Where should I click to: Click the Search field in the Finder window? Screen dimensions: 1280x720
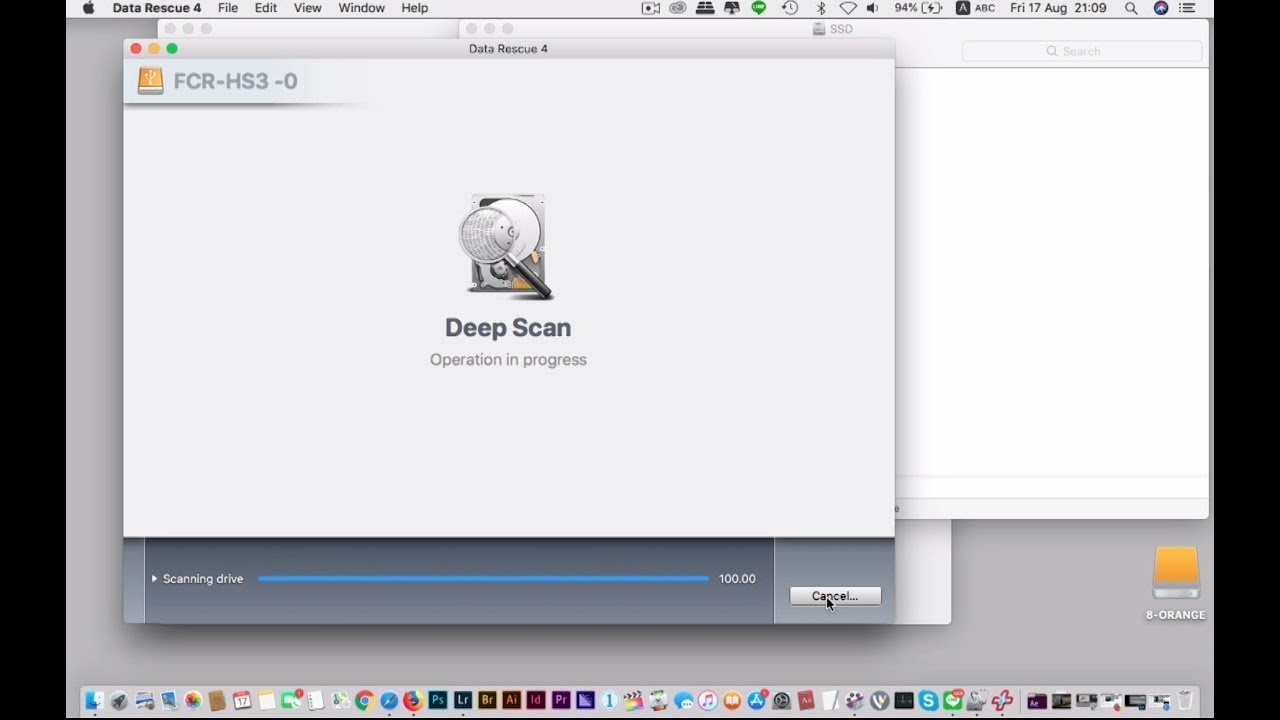tap(1082, 51)
